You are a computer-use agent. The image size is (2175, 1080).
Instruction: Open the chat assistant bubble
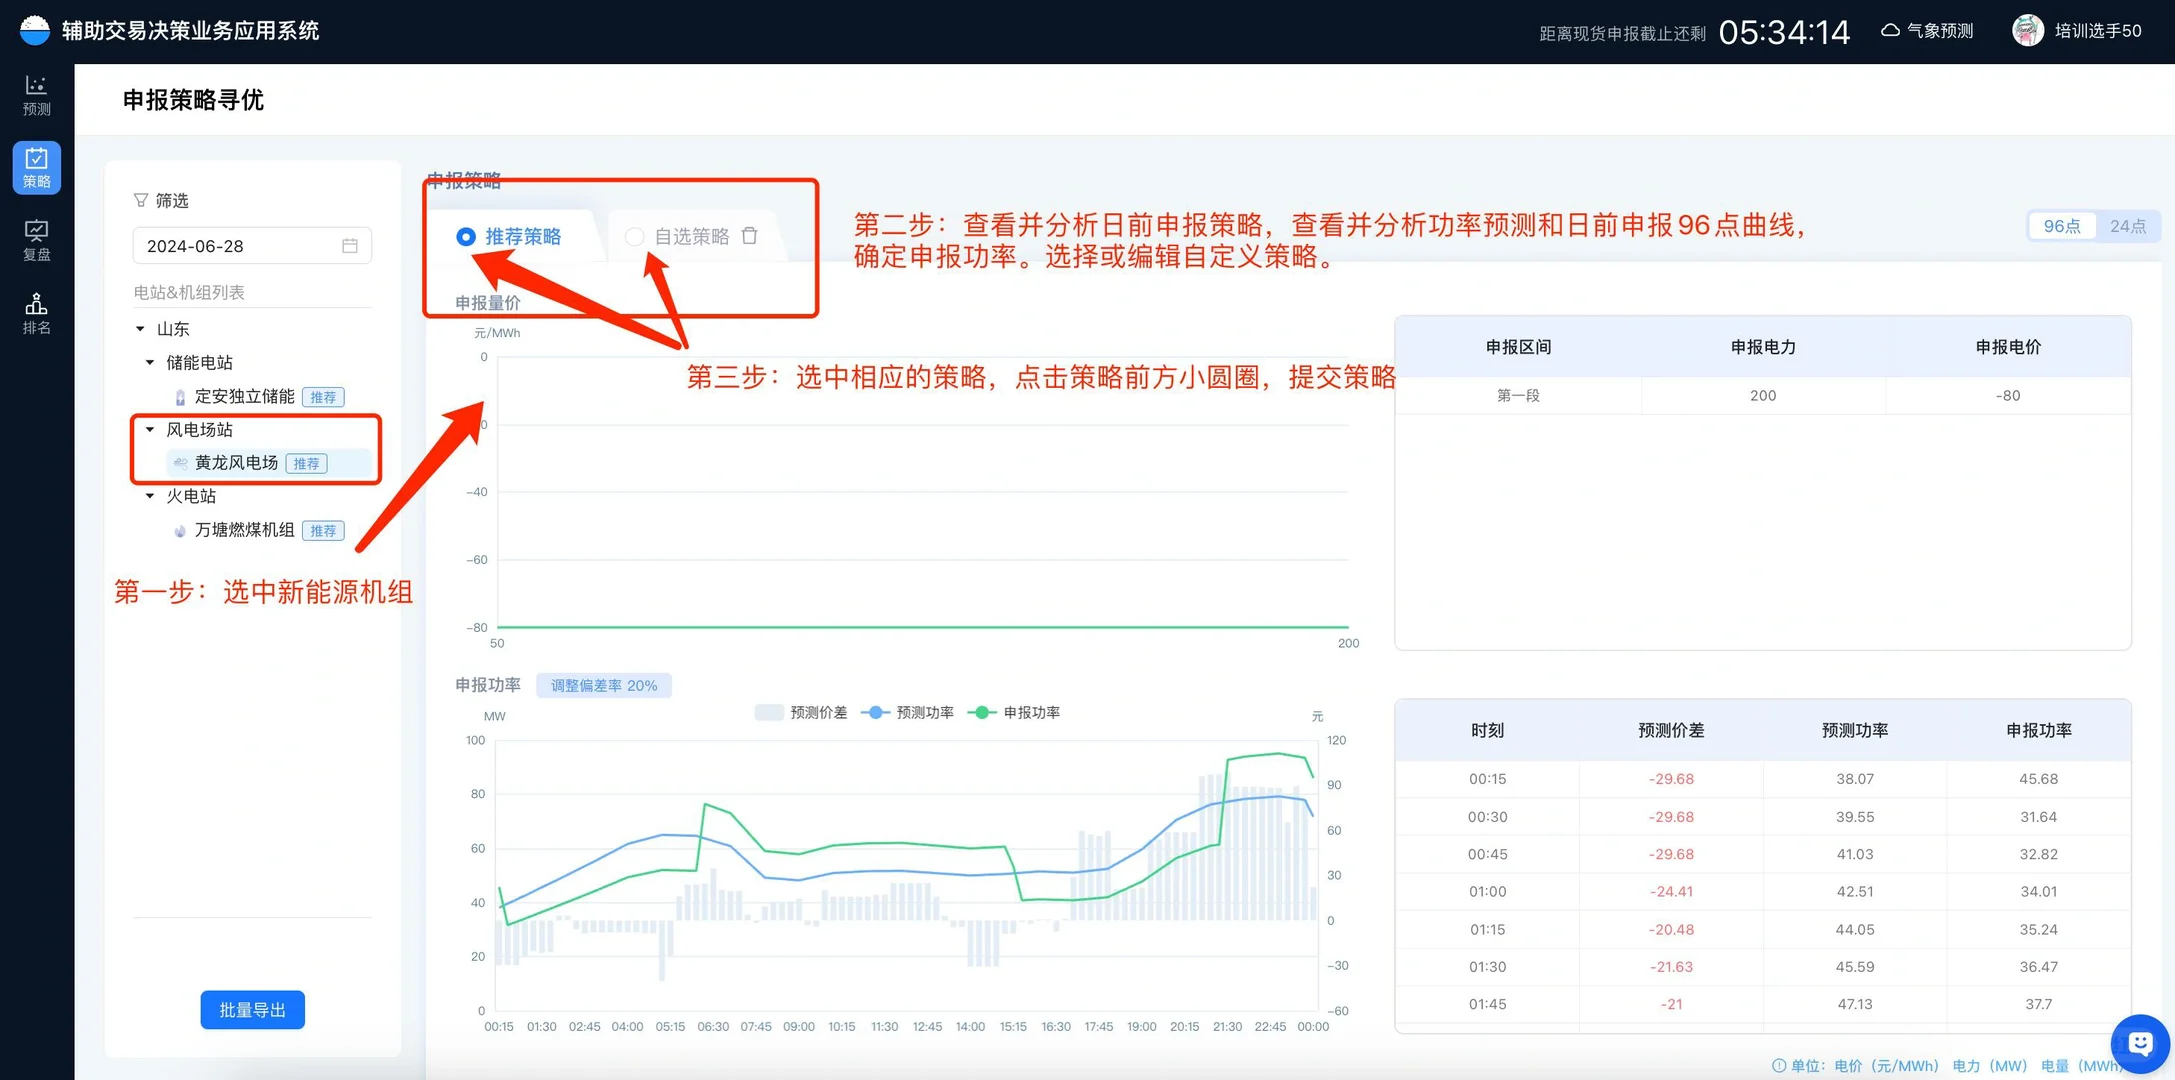tap(2139, 1043)
